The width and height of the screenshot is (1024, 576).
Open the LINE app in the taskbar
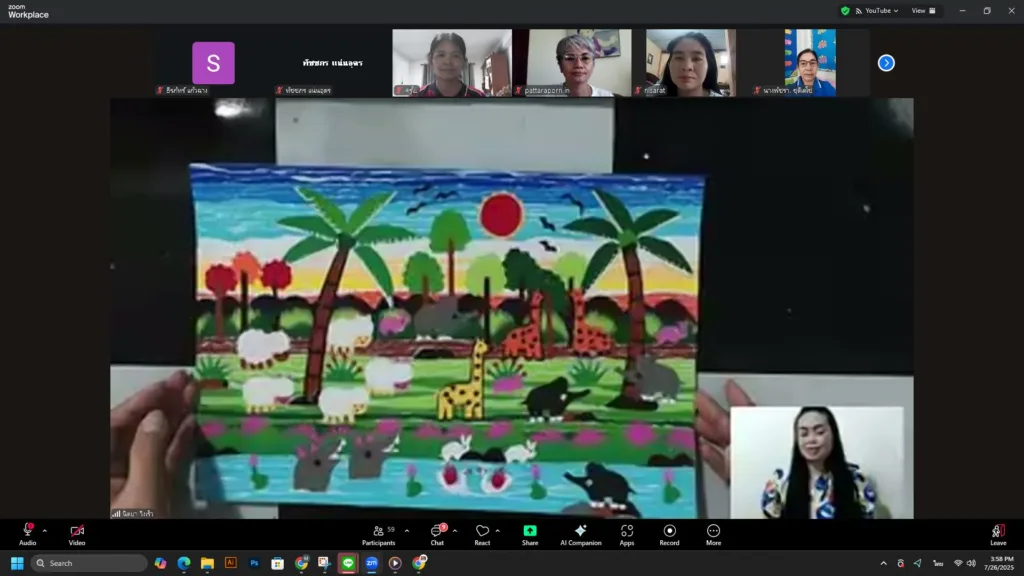(348, 563)
